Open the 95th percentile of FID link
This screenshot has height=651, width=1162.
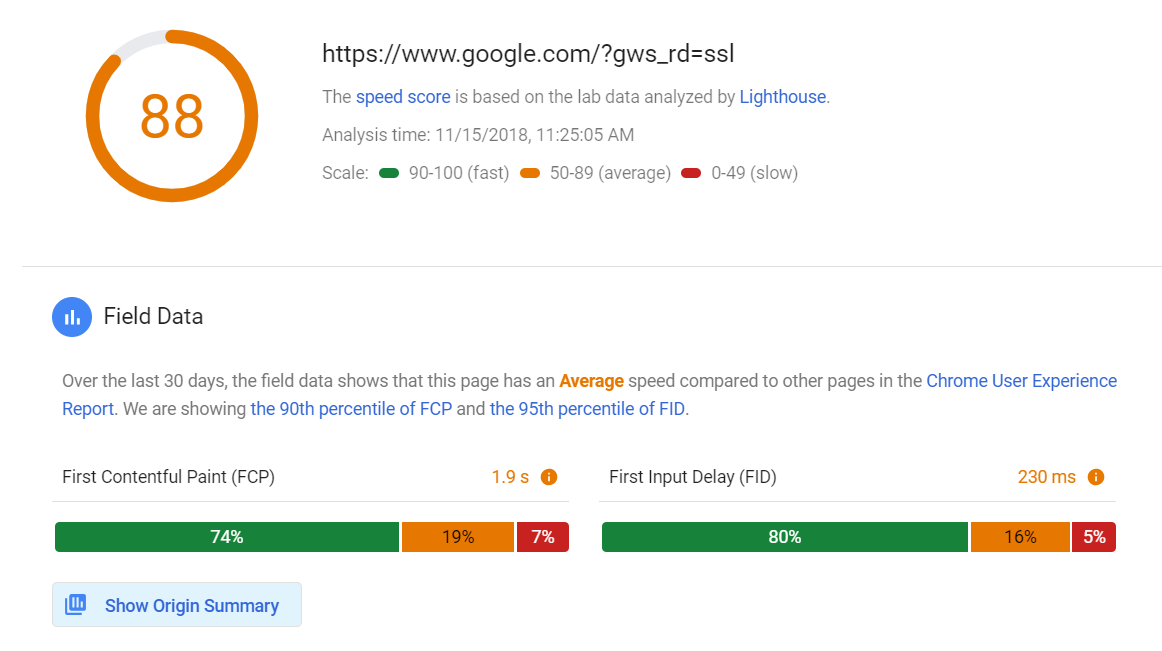click(587, 408)
